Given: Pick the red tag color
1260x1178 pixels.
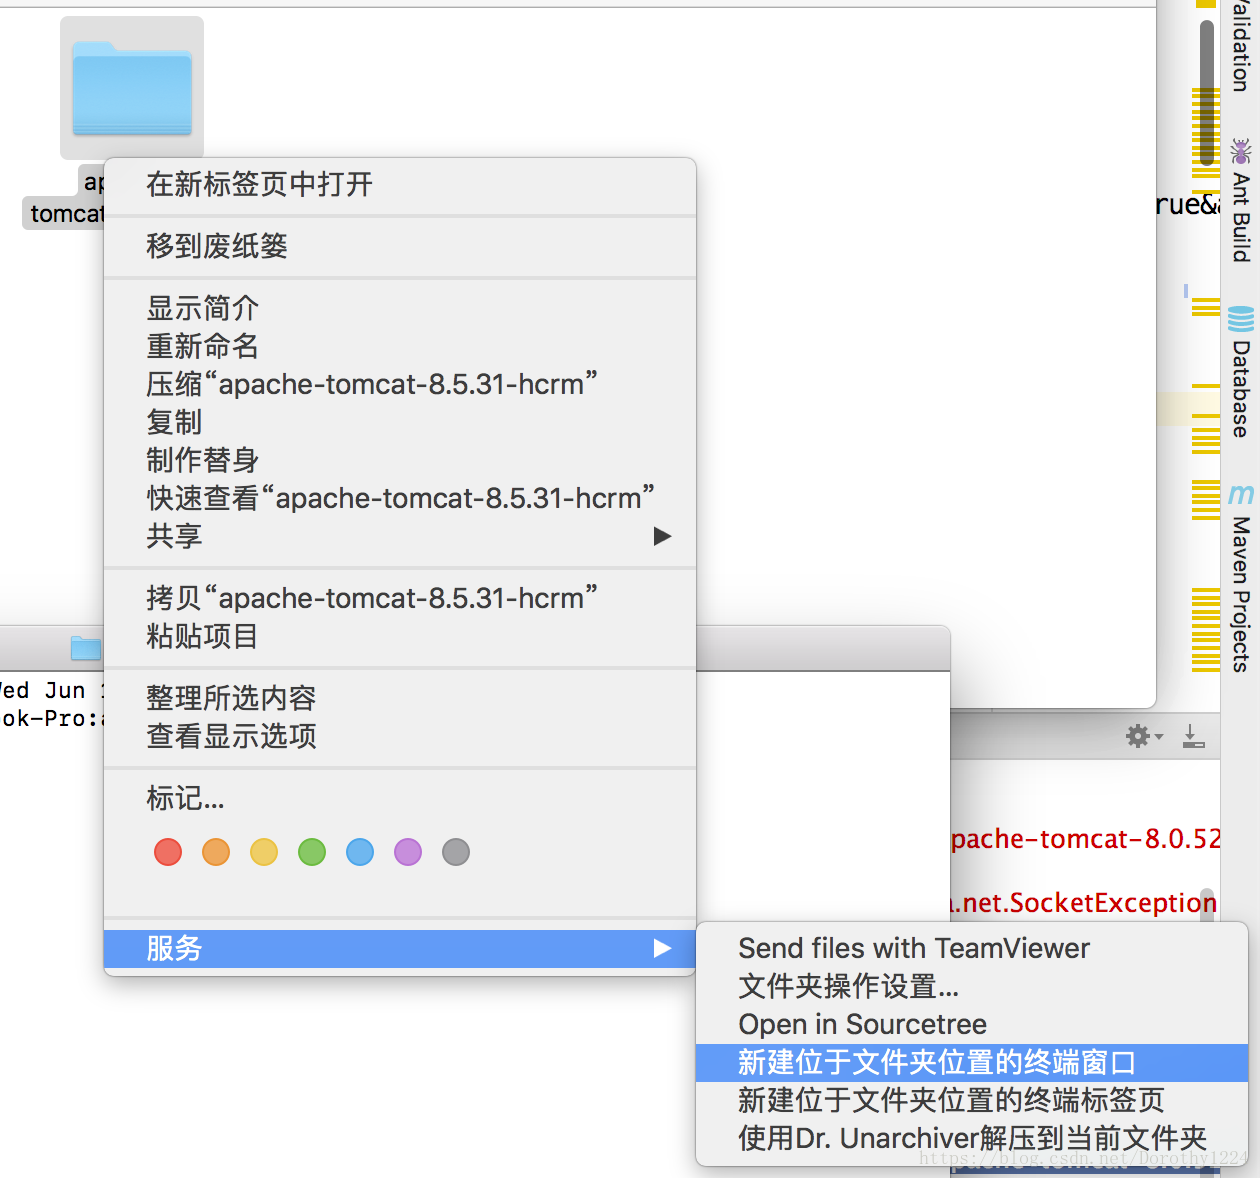Looking at the screenshot, I should [168, 852].
